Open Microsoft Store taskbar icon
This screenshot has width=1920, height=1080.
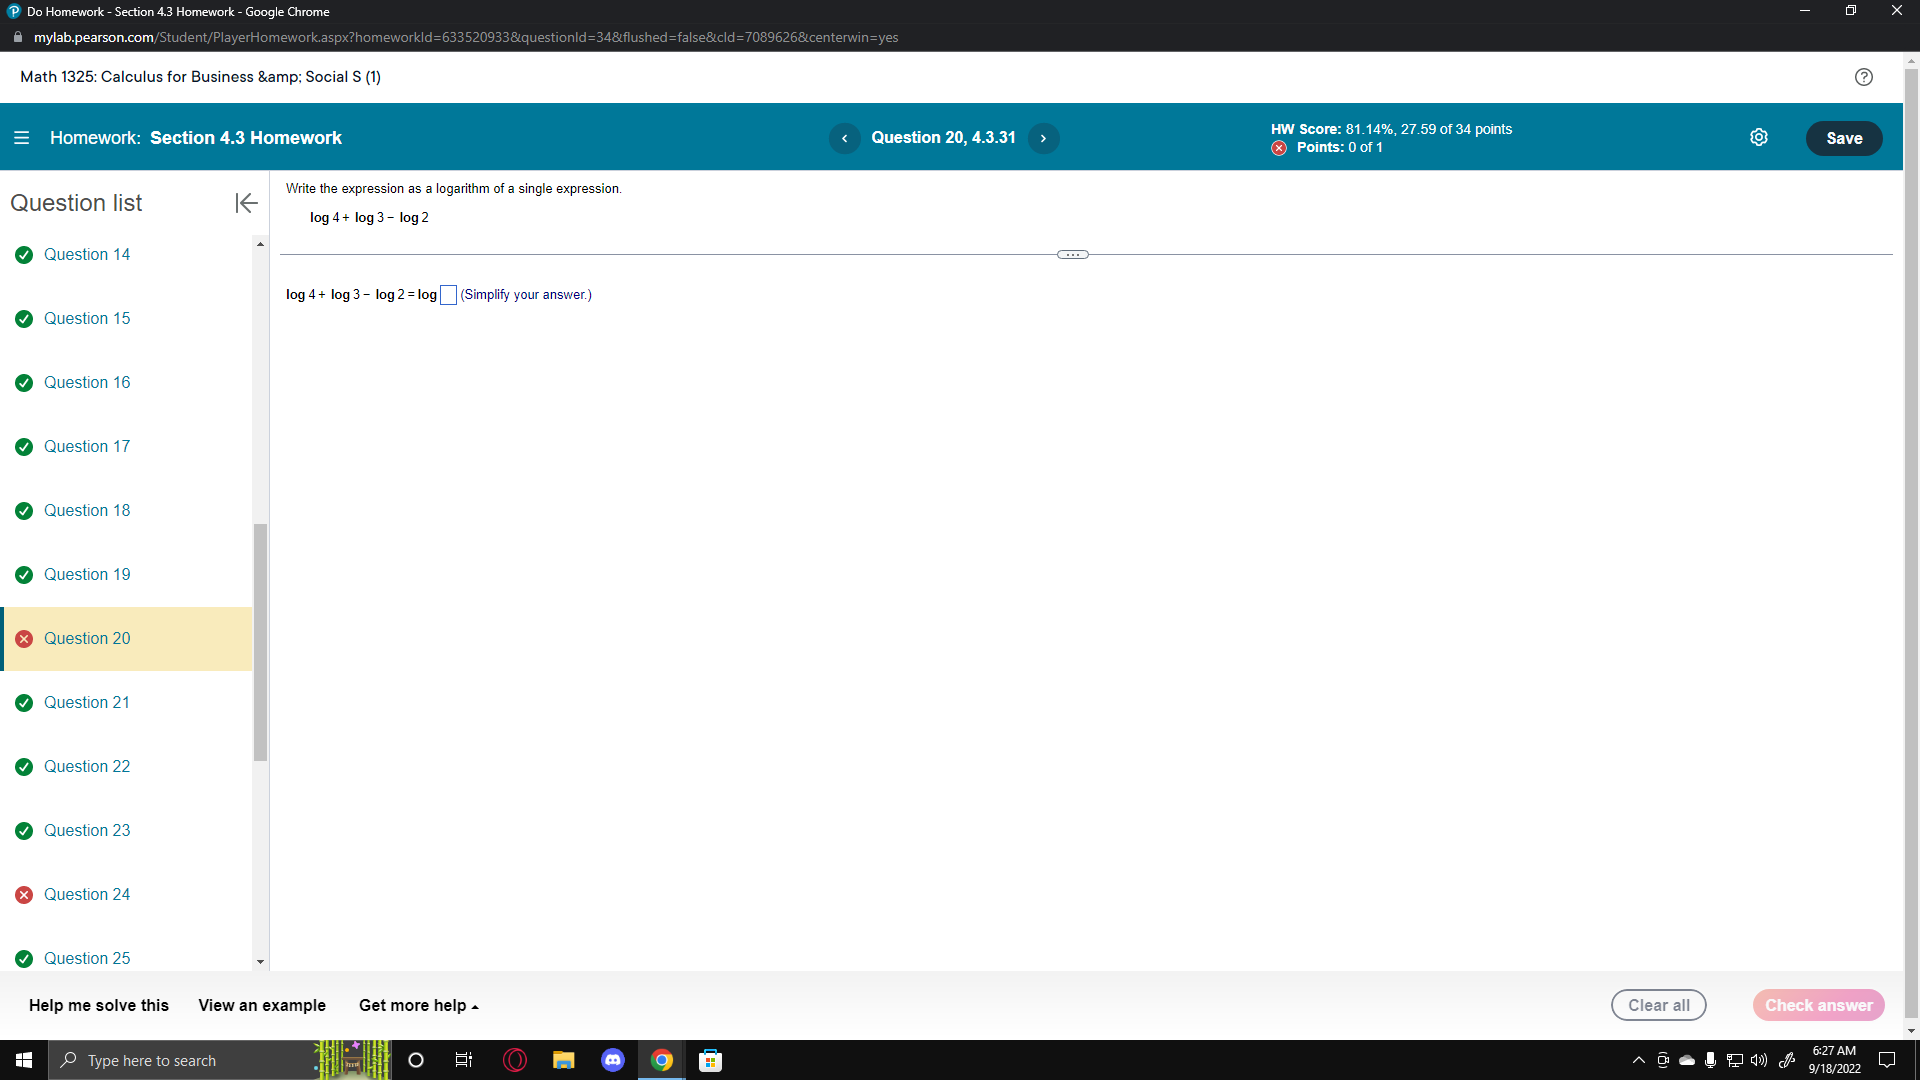coord(711,1060)
